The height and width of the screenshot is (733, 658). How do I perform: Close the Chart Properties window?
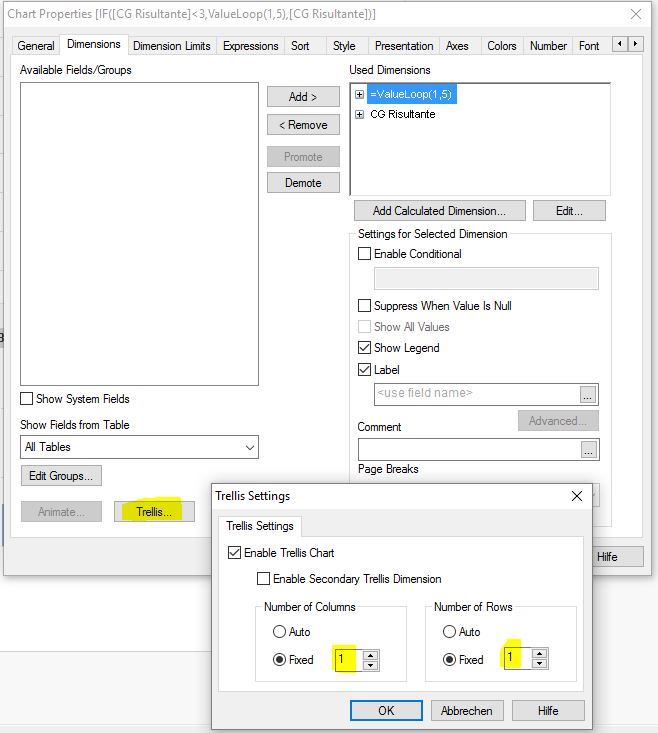click(636, 14)
